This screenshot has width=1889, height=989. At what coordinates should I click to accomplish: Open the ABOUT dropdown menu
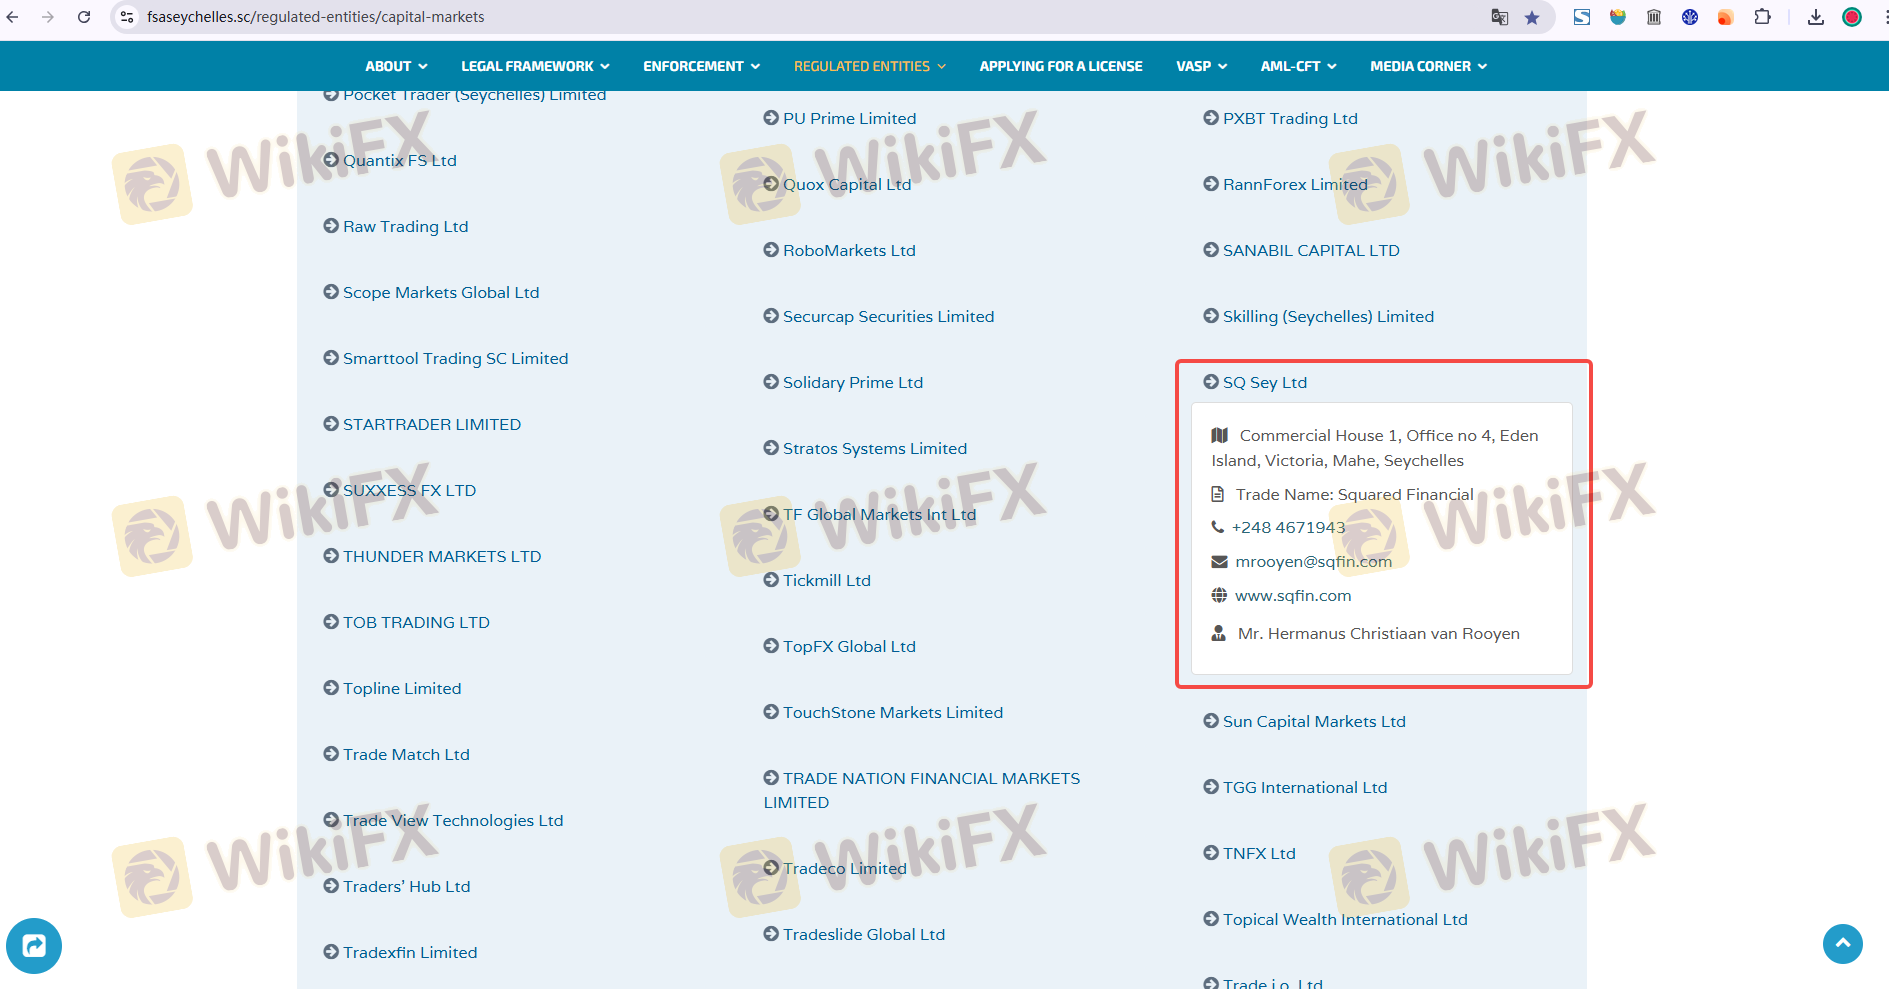tap(396, 66)
